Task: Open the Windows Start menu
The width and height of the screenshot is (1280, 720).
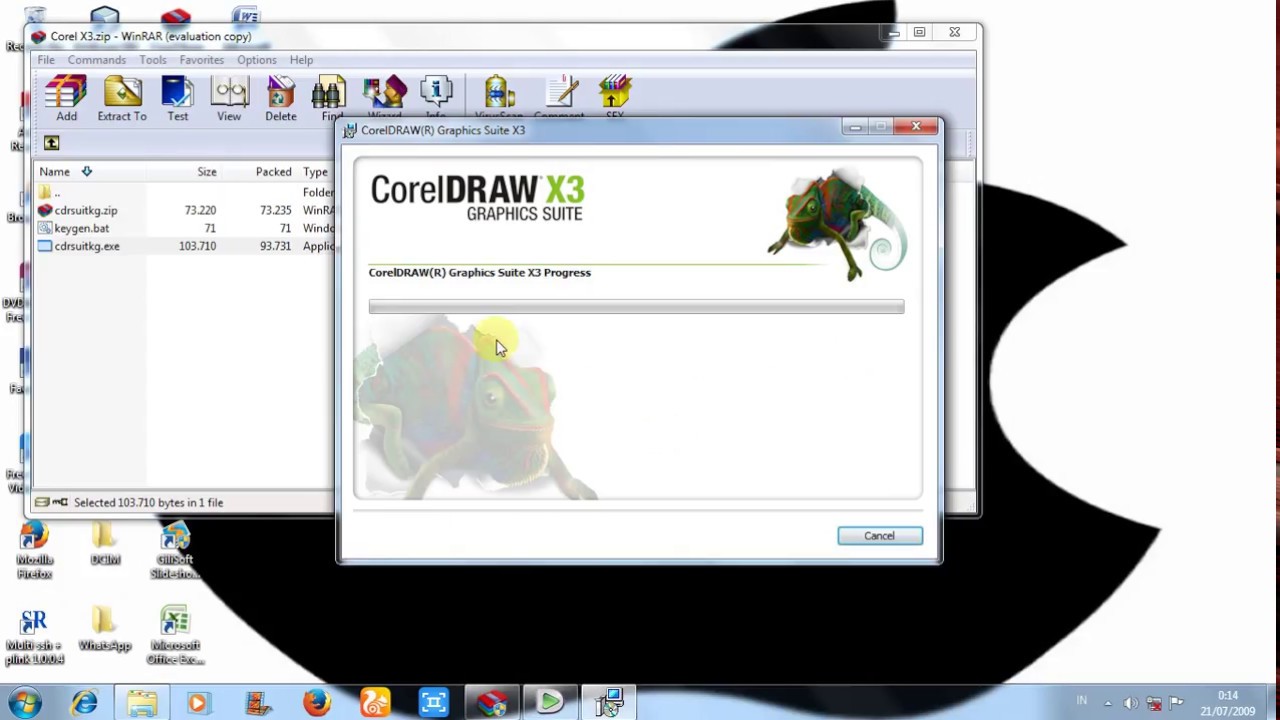Action: pyautogui.click(x=25, y=702)
